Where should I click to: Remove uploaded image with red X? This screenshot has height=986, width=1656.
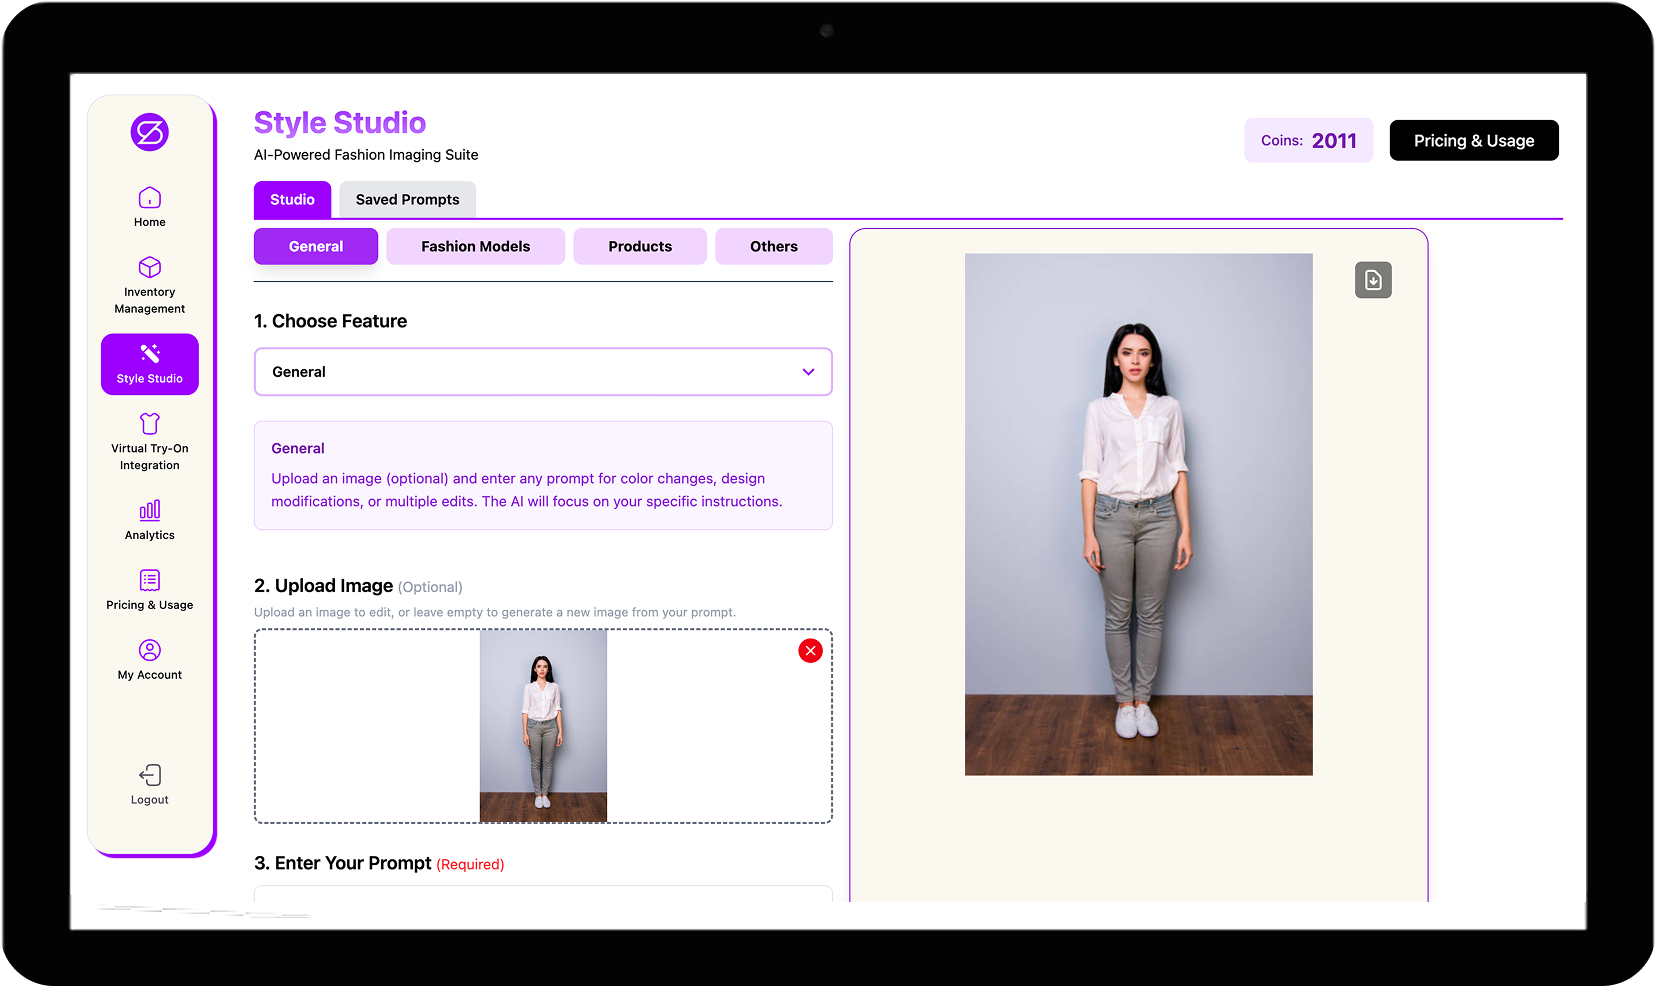(x=810, y=650)
